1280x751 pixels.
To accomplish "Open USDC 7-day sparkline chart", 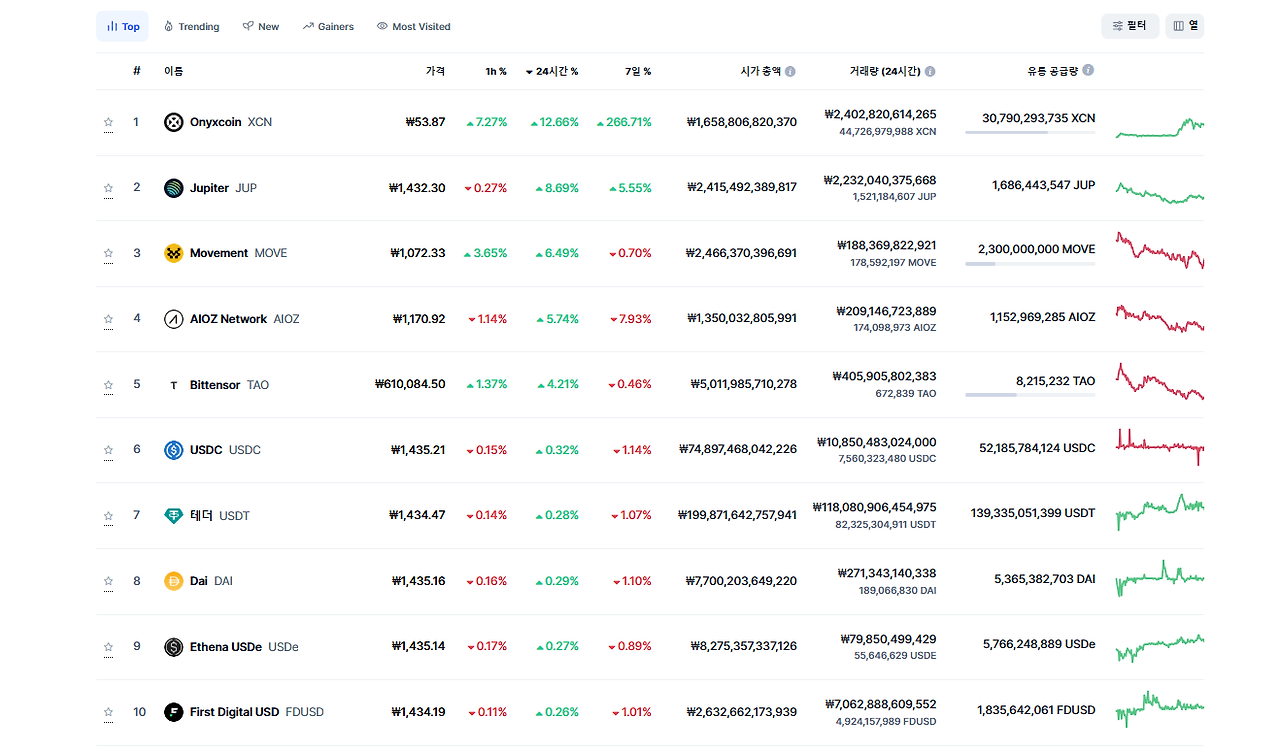I will pyautogui.click(x=1160, y=447).
